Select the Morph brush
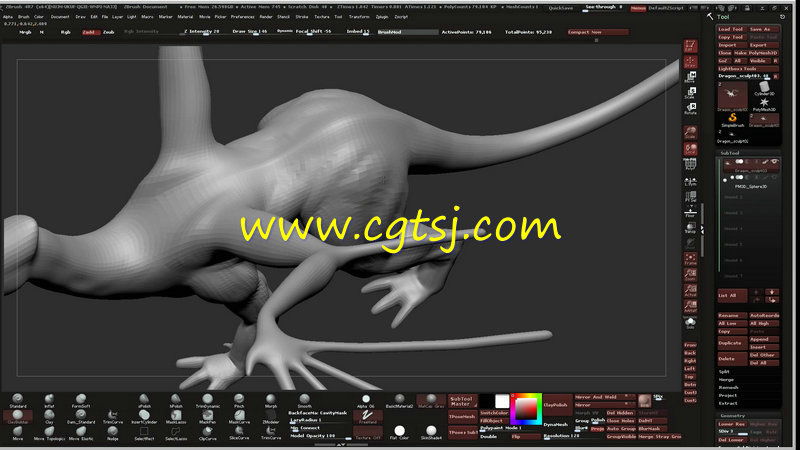The image size is (800, 450). pyautogui.click(x=271, y=401)
